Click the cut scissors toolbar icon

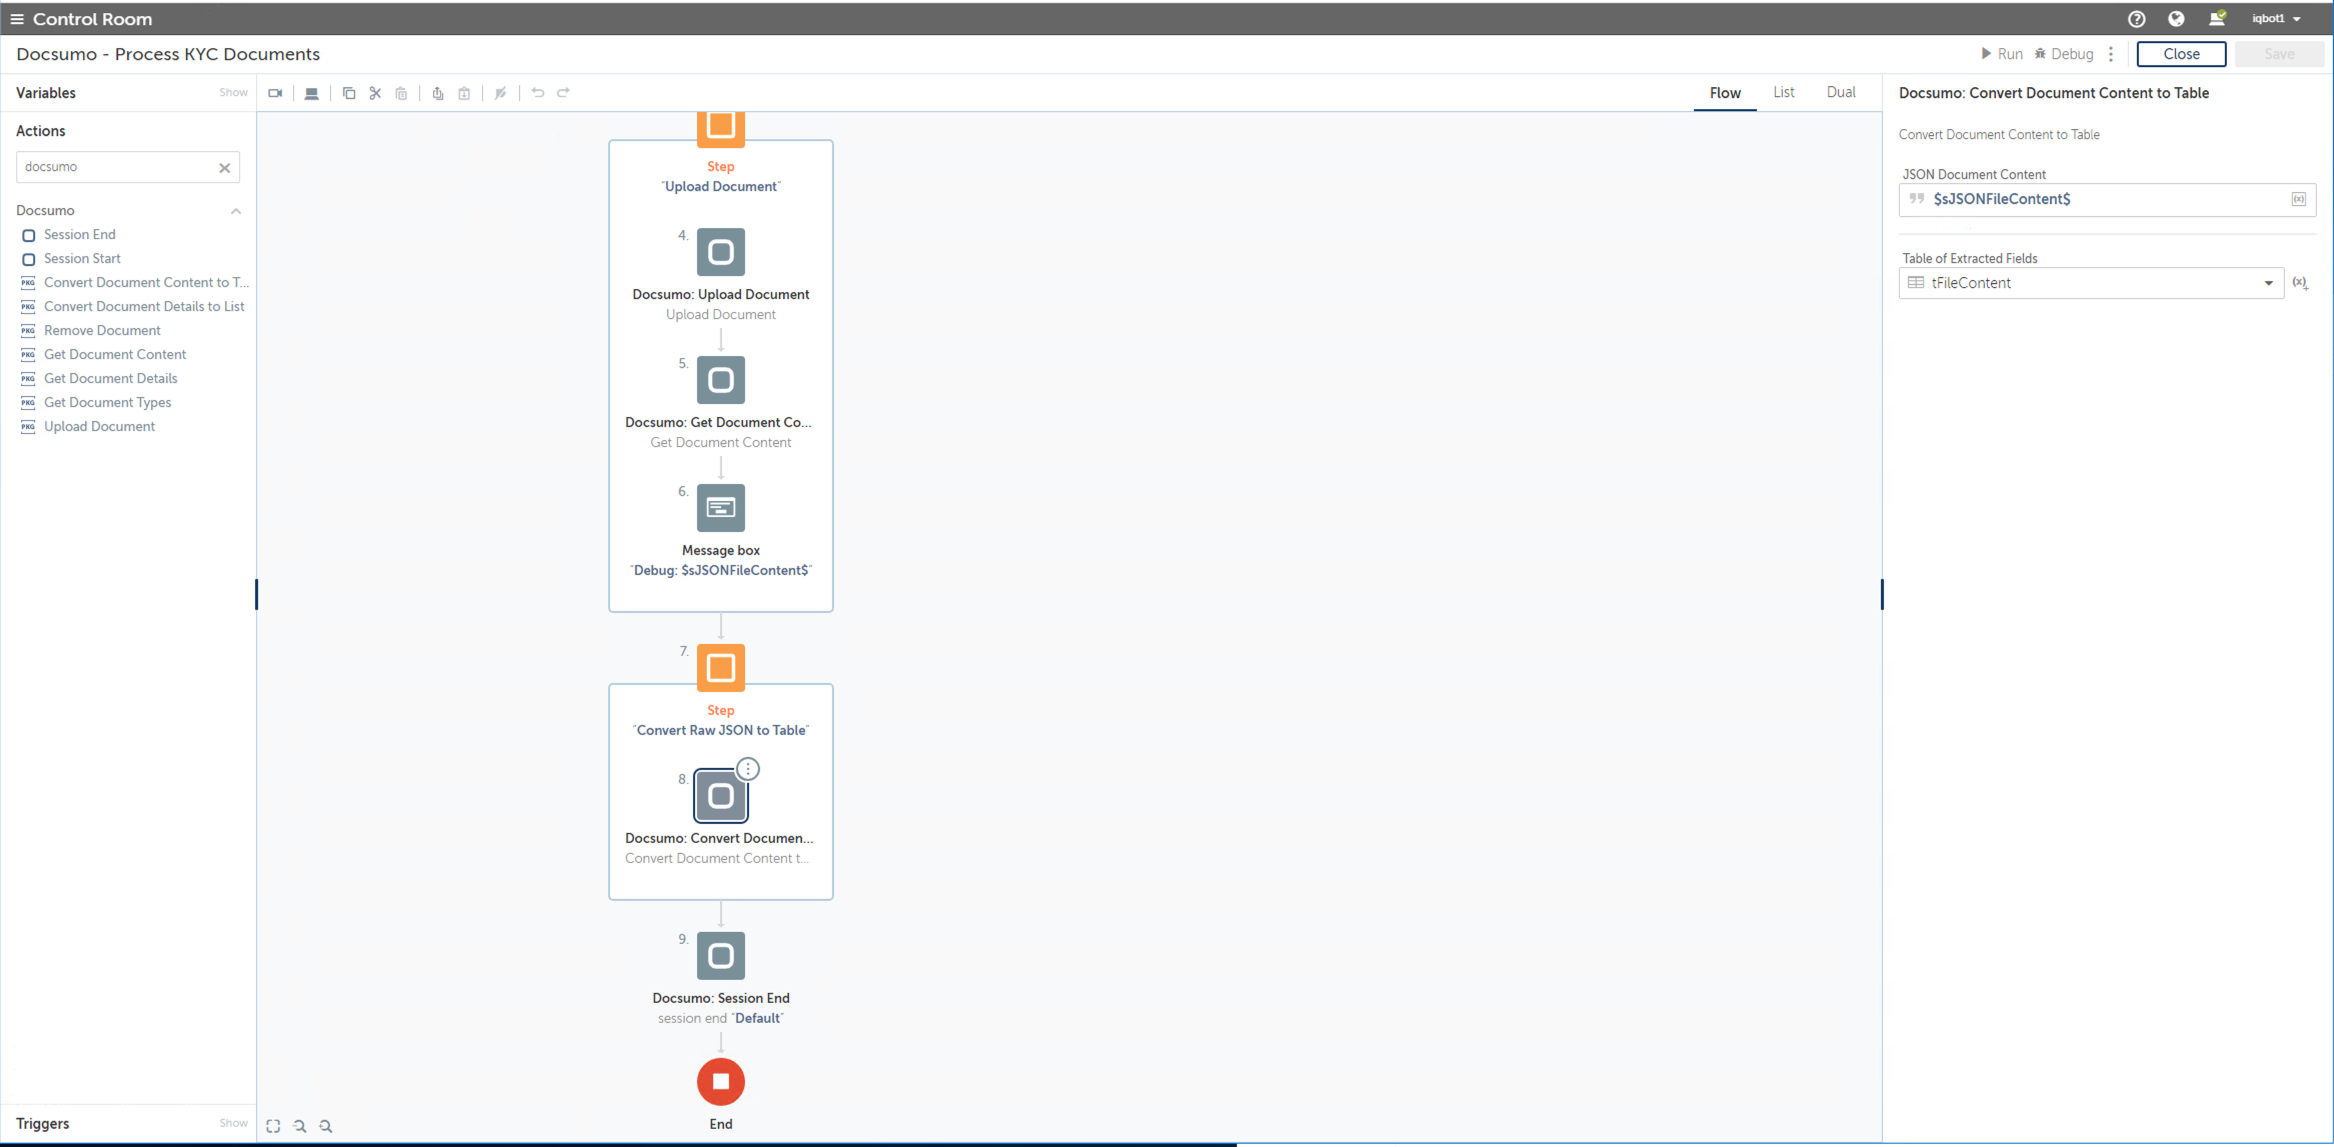(375, 93)
